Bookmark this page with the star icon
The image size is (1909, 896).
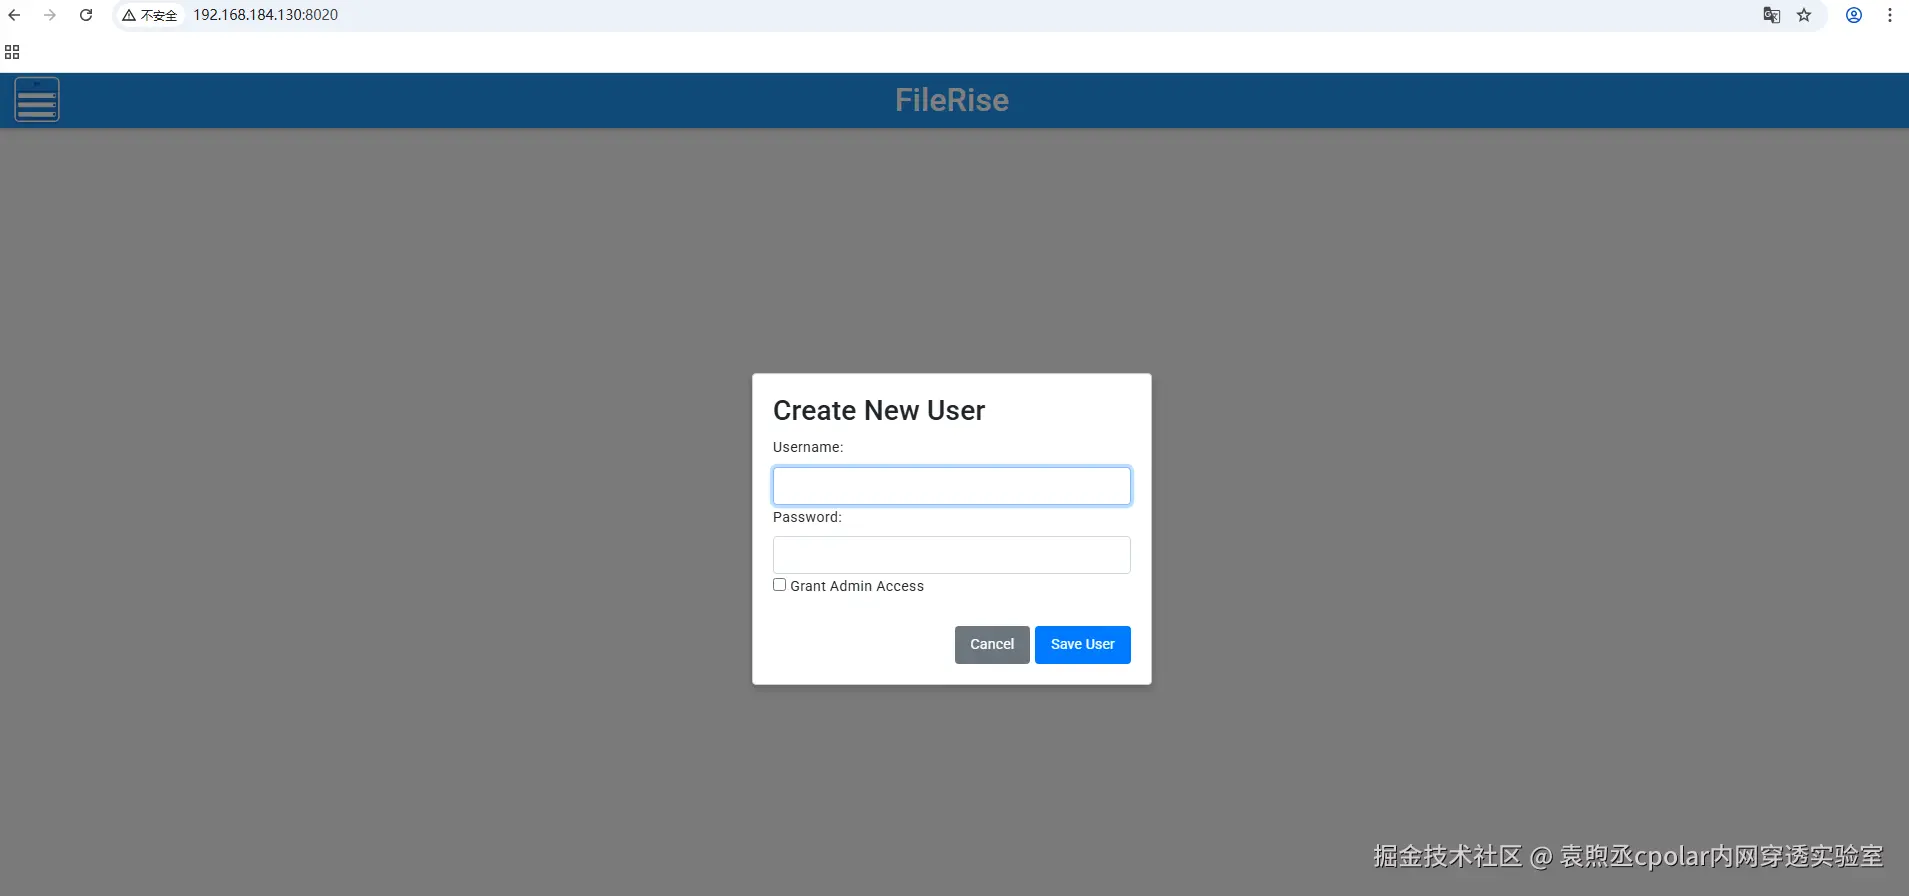click(1804, 15)
